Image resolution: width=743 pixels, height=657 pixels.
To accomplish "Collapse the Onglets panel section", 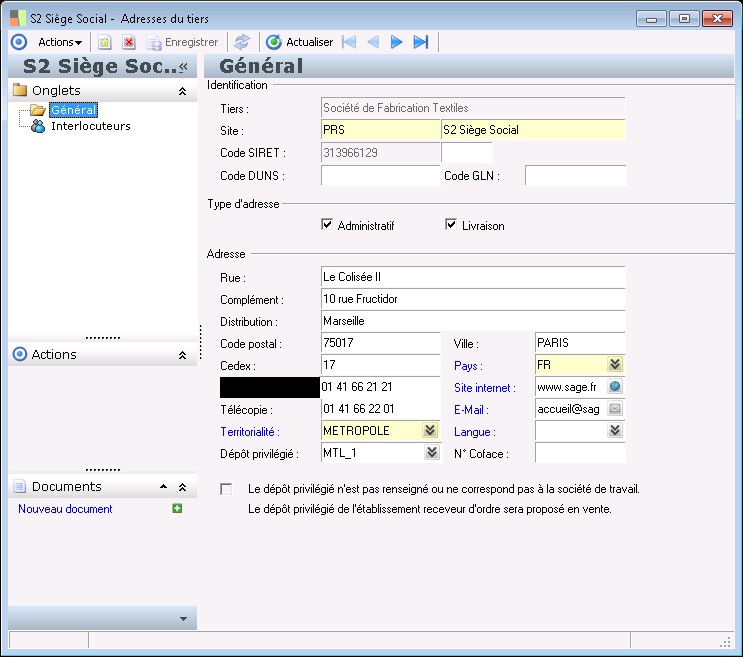I will point(182,91).
